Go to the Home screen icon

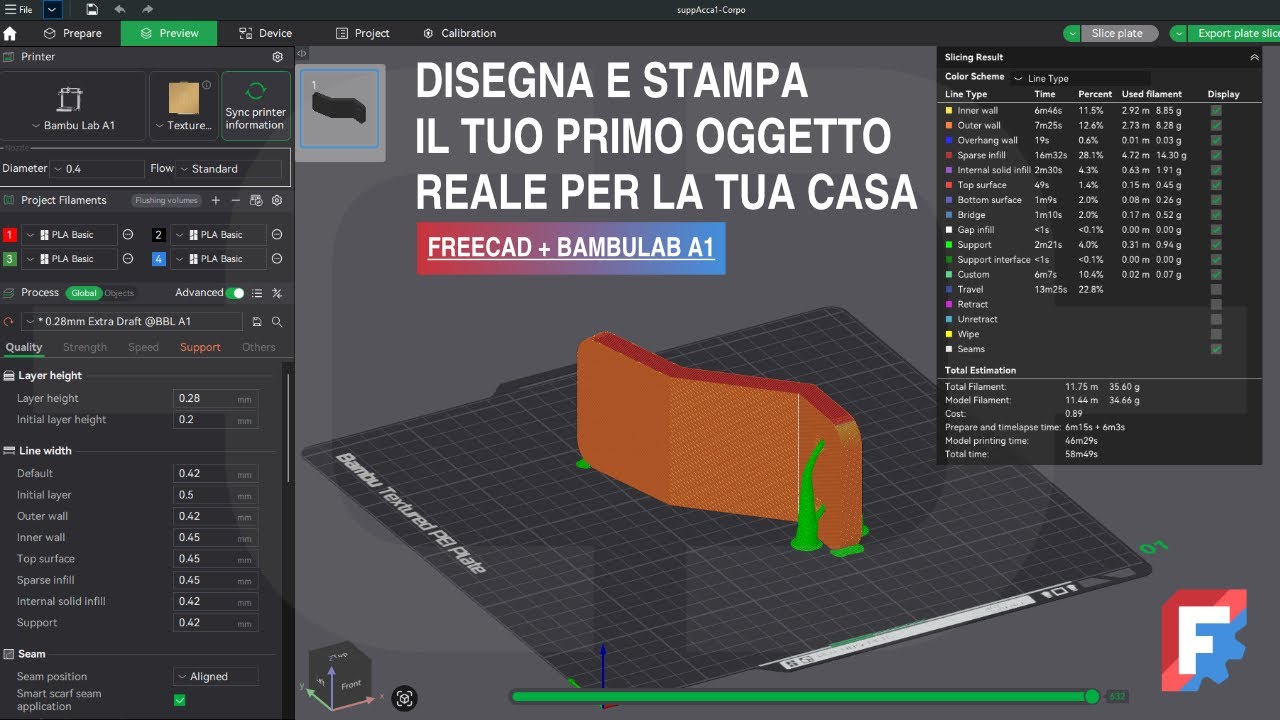10,33
